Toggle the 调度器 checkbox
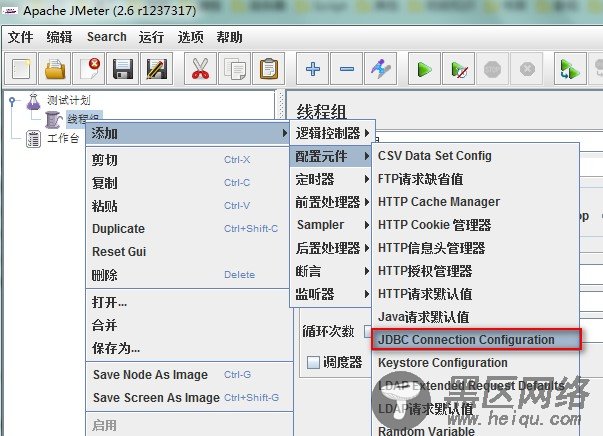This screenshot has height=436, width=603. (313, 362)
